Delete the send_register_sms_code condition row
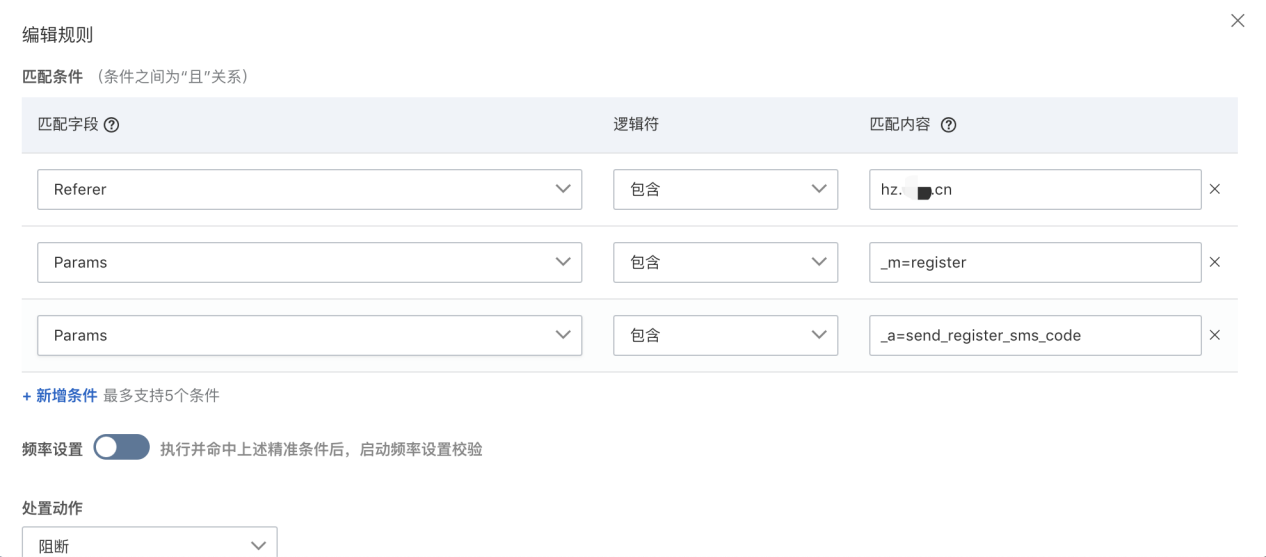Viewport: 1266px width, 557px height. point(1215,335)
